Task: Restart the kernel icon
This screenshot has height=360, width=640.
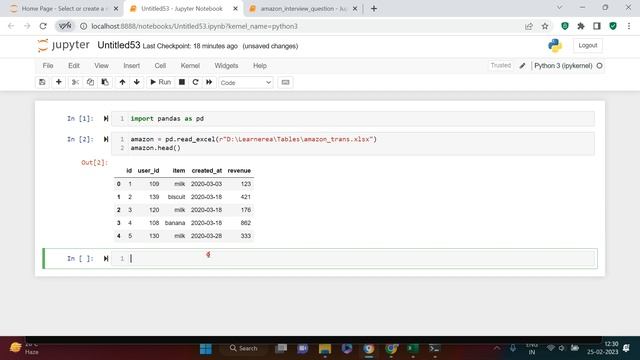Action: pyautogui.click(x=195, y=82)
